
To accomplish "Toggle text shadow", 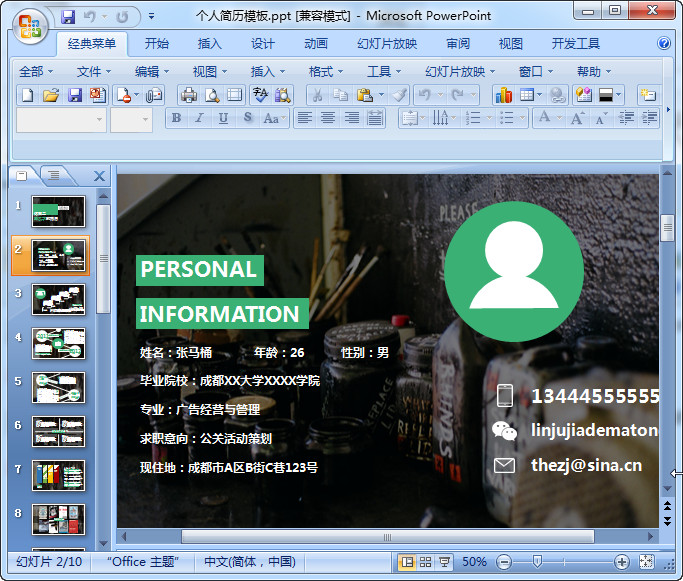I will point(247,118).
